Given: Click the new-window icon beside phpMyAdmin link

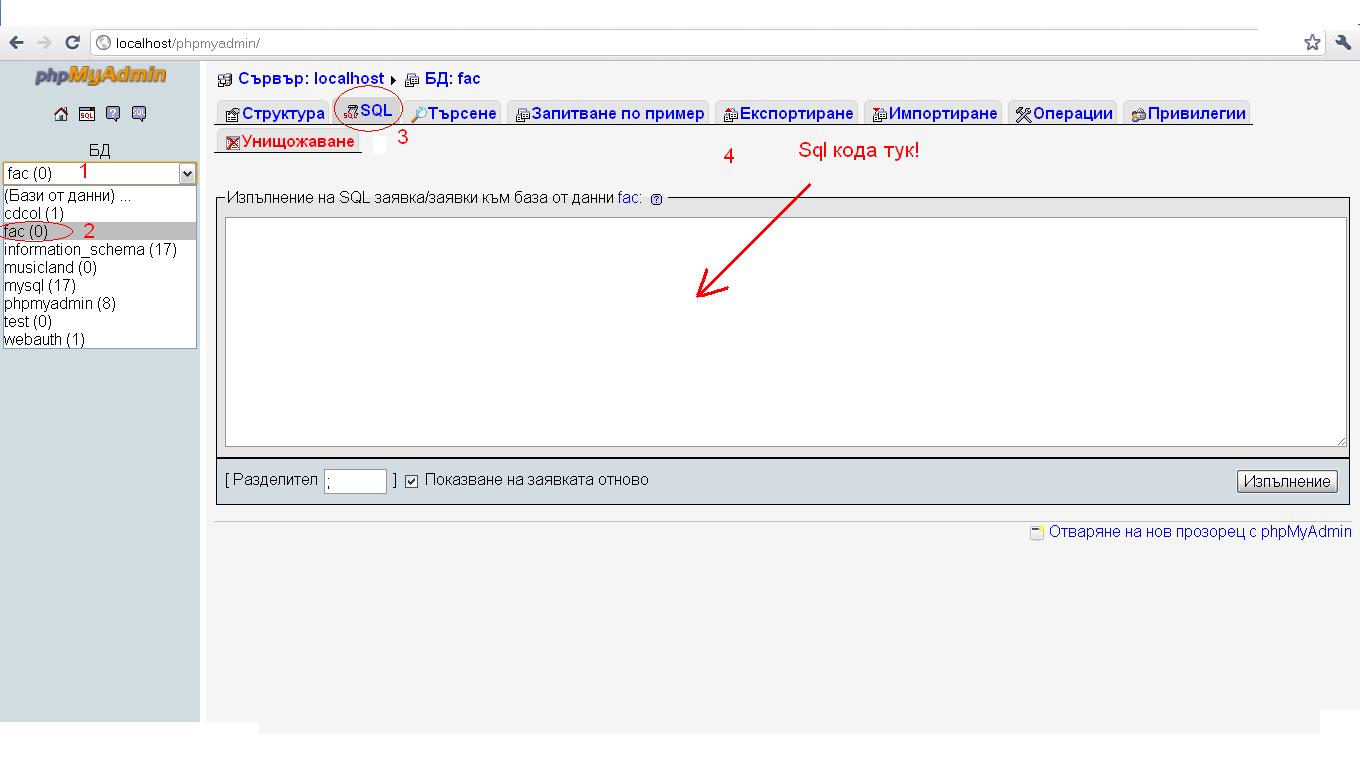Looking at the screenshot, I should (1037, 532).
